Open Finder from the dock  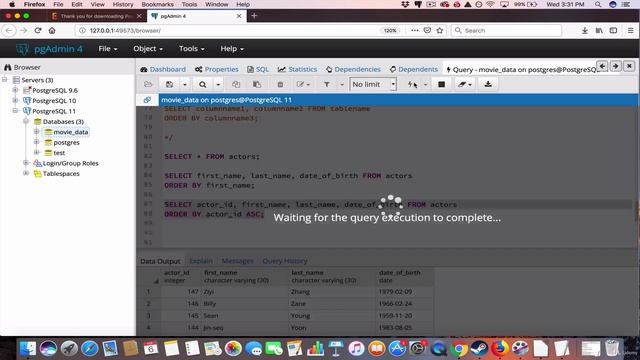pos(28,348)
